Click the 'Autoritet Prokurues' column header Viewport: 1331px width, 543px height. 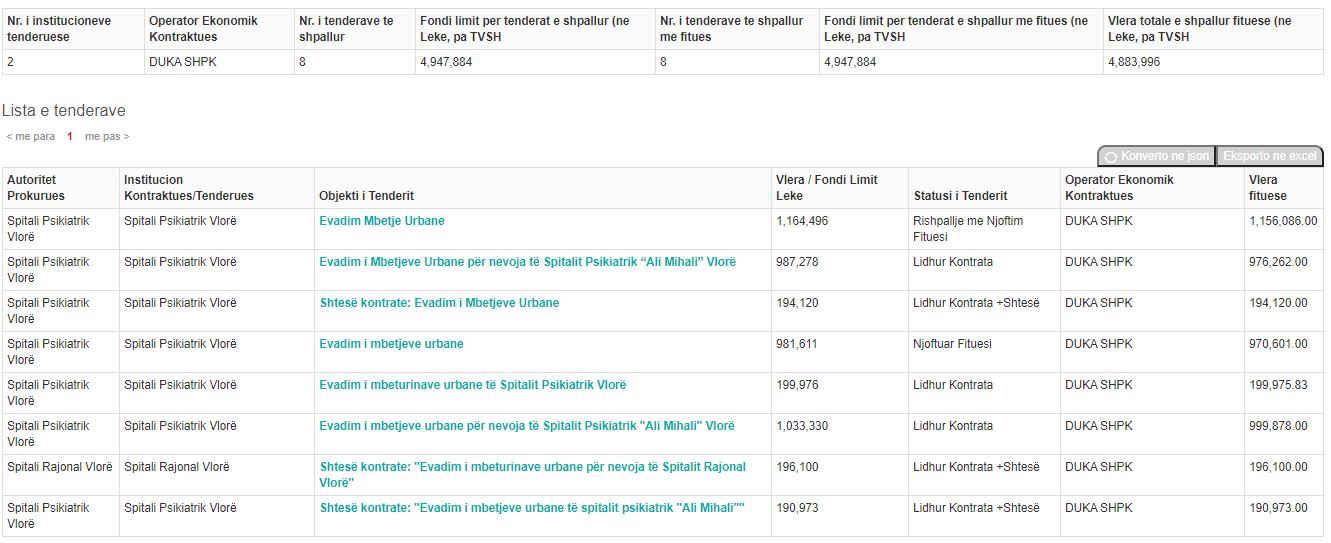pyautogui.click(x=36, y=188)
